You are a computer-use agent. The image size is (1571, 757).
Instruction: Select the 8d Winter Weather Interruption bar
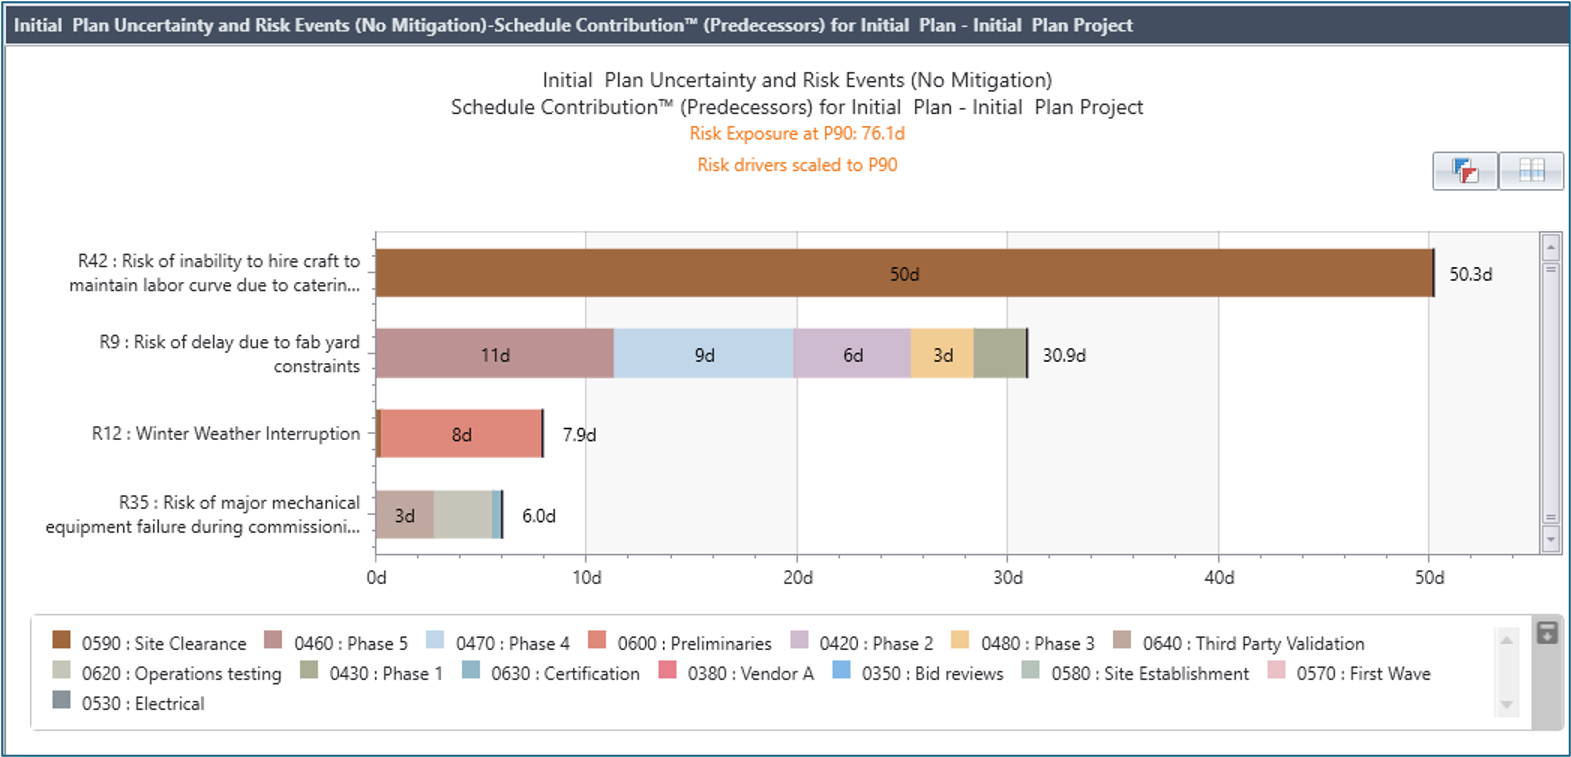tap(461, 434)
